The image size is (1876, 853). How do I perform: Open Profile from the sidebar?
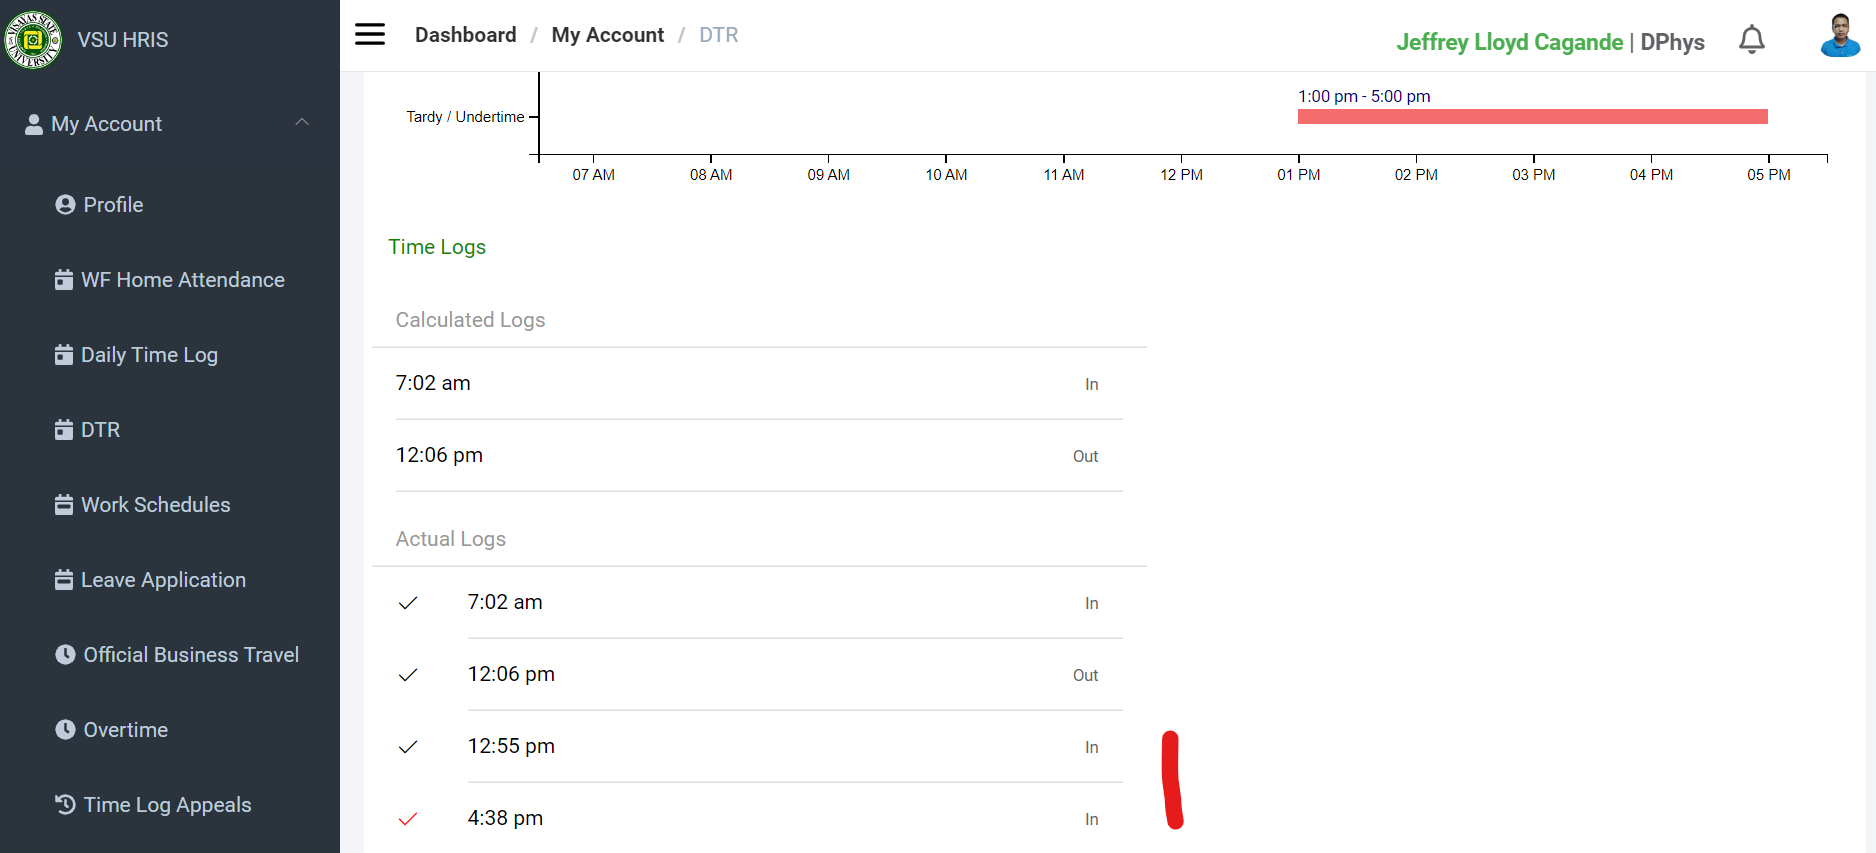pos(113,205)
